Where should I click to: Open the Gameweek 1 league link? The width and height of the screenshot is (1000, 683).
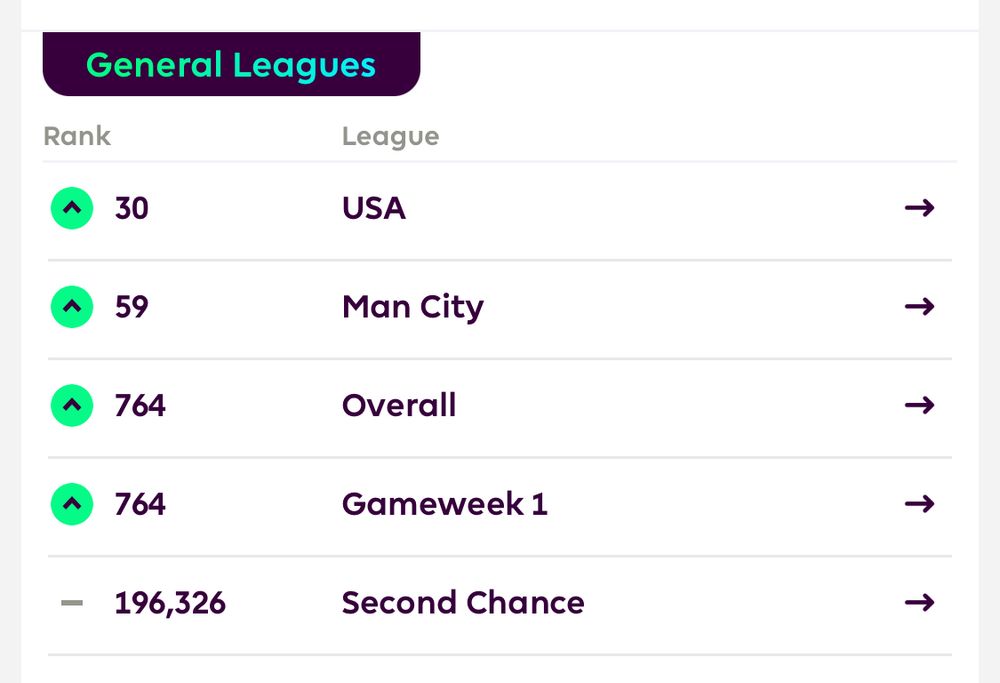(445, 504)
